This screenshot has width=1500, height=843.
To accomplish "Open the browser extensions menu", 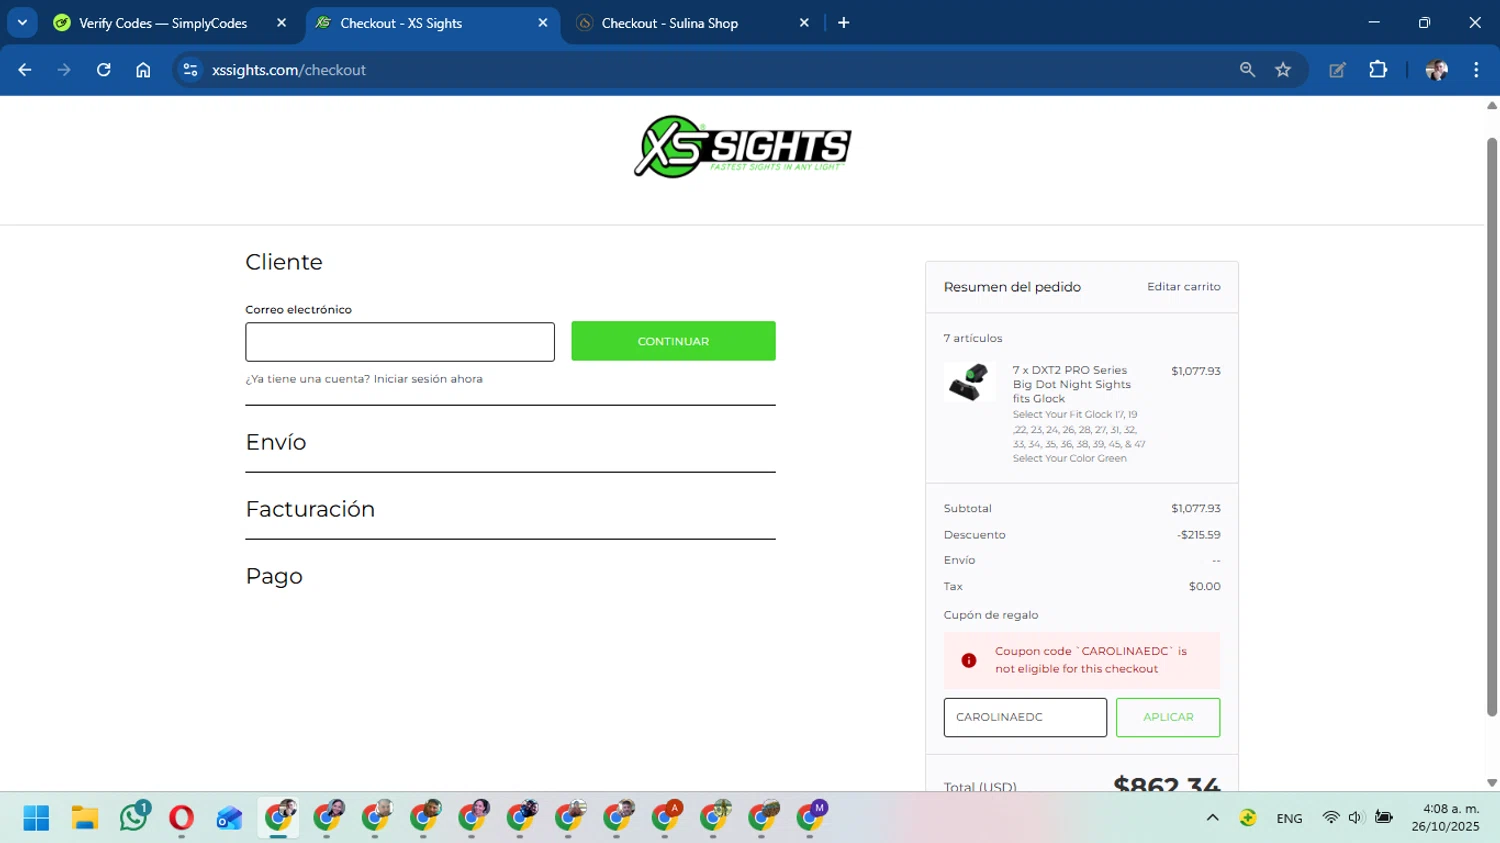I will tap(1378, 70).
